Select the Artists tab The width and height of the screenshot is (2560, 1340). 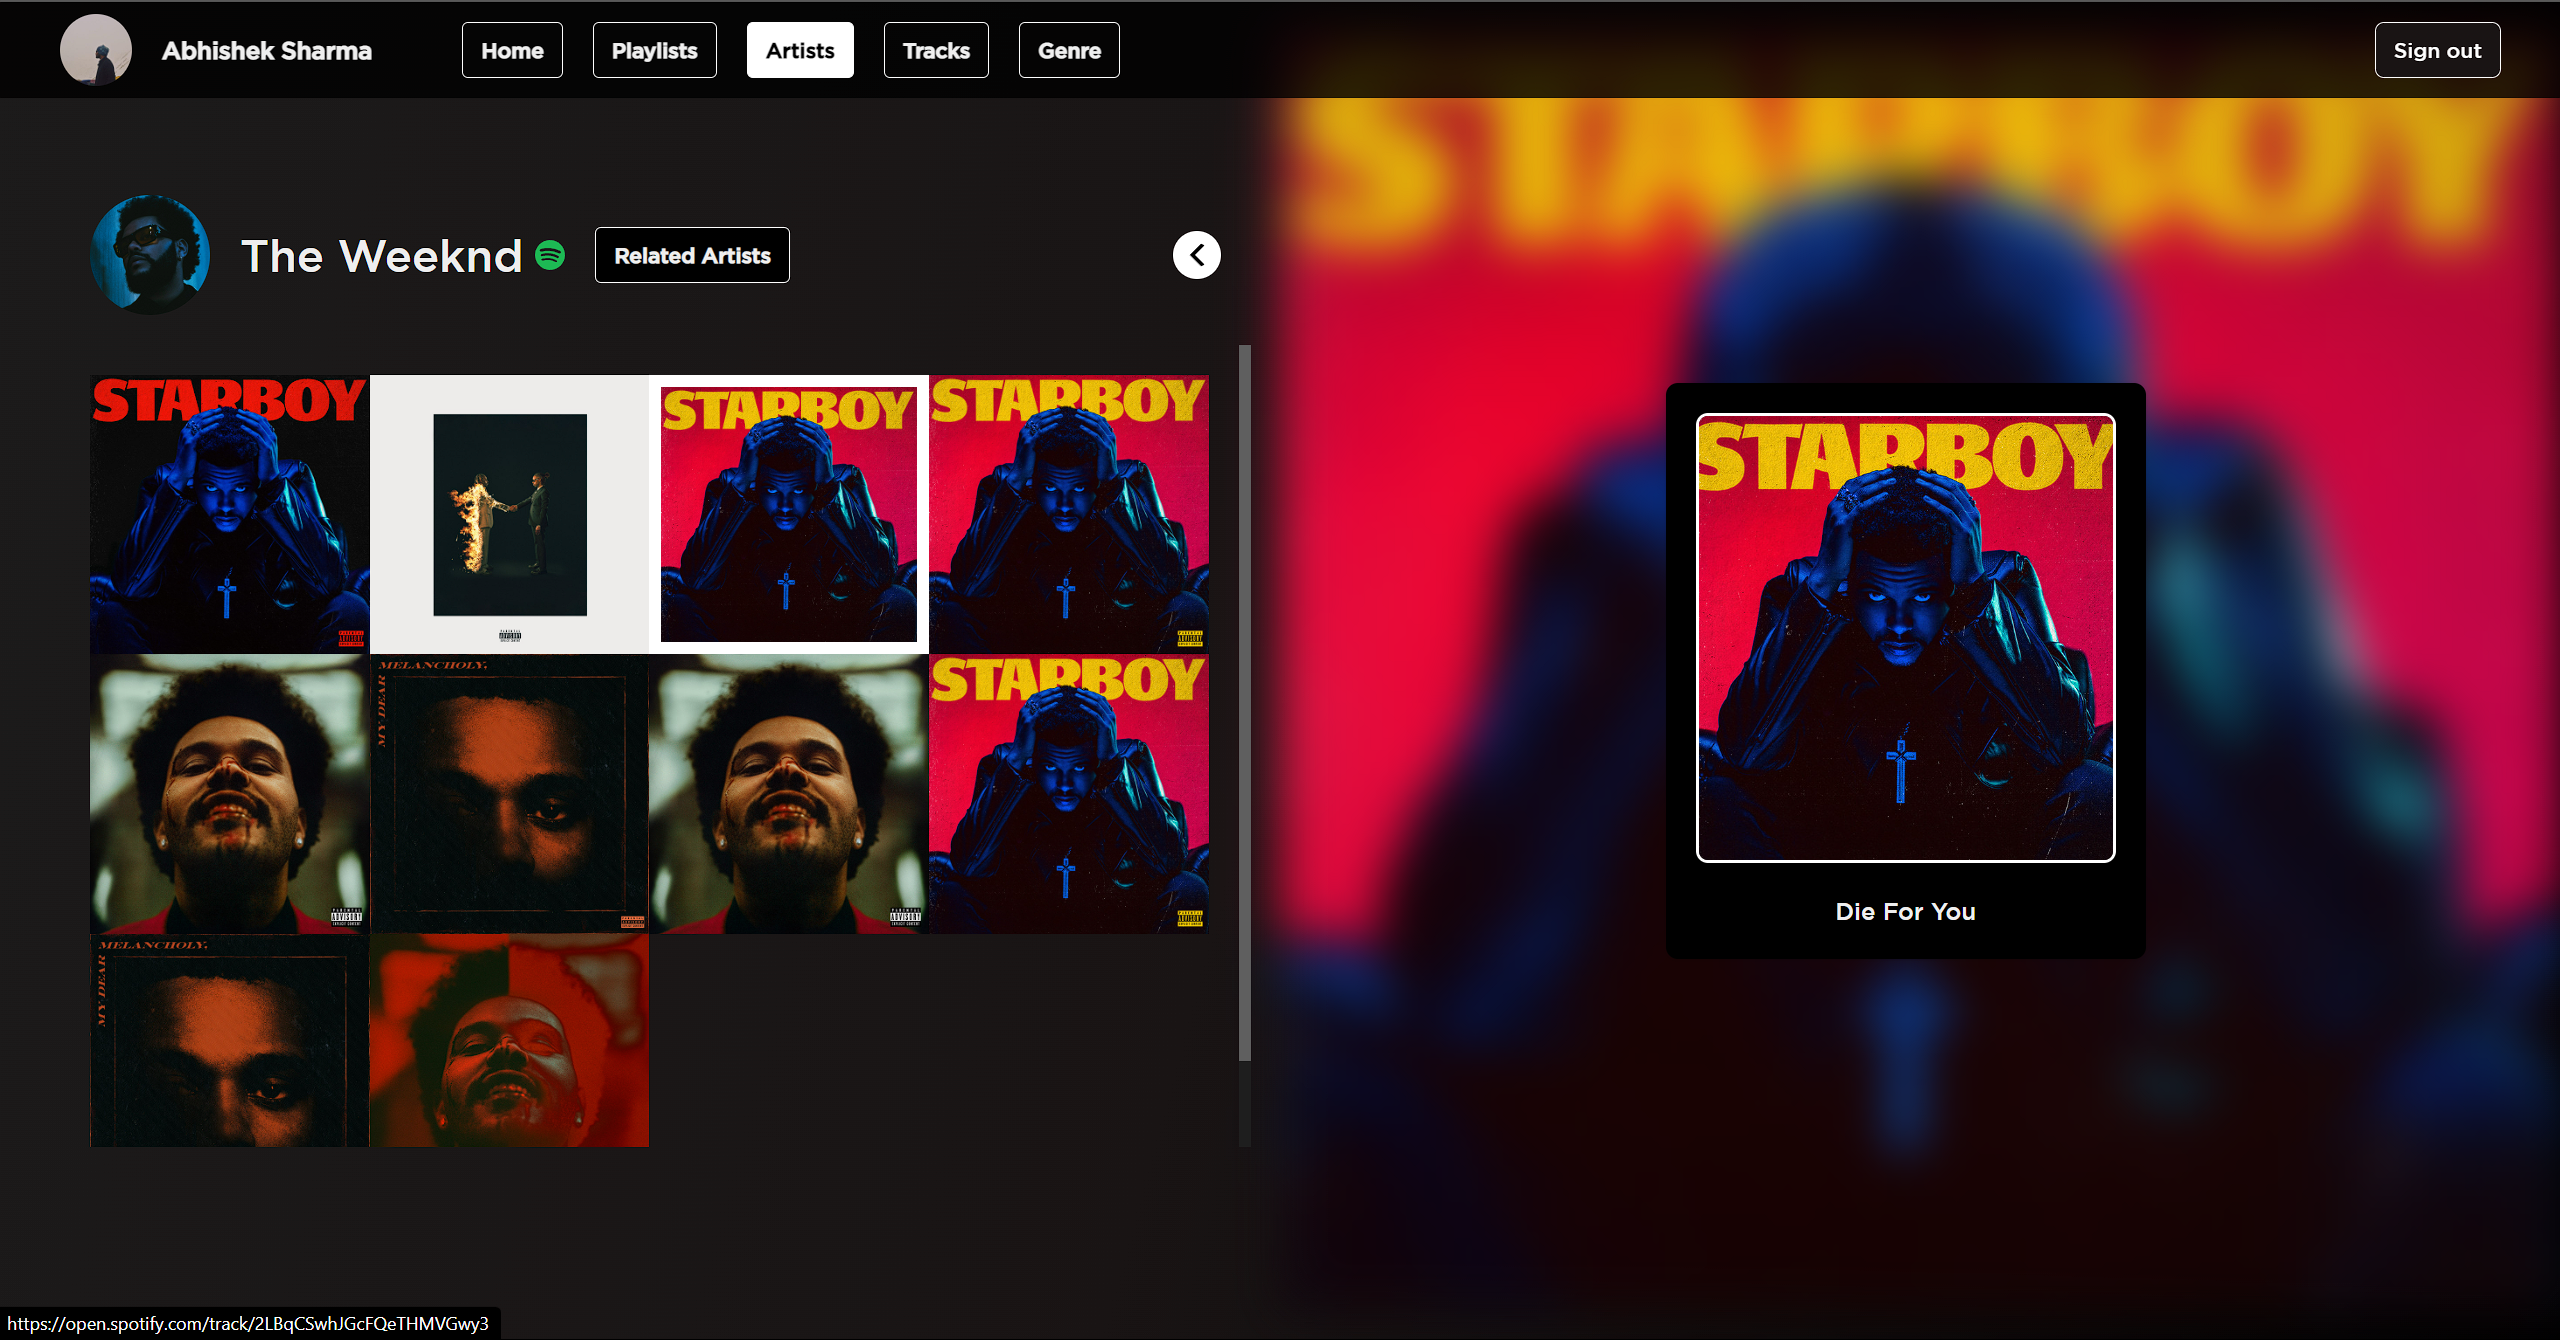[800, 50]
